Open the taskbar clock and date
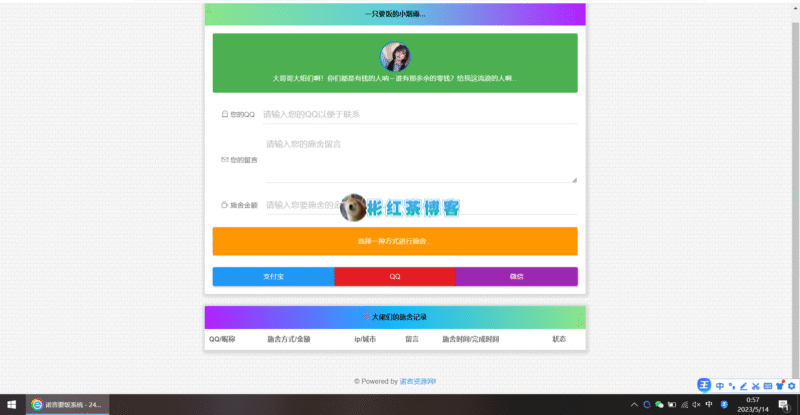800x415 pixels. coord(753,405)
